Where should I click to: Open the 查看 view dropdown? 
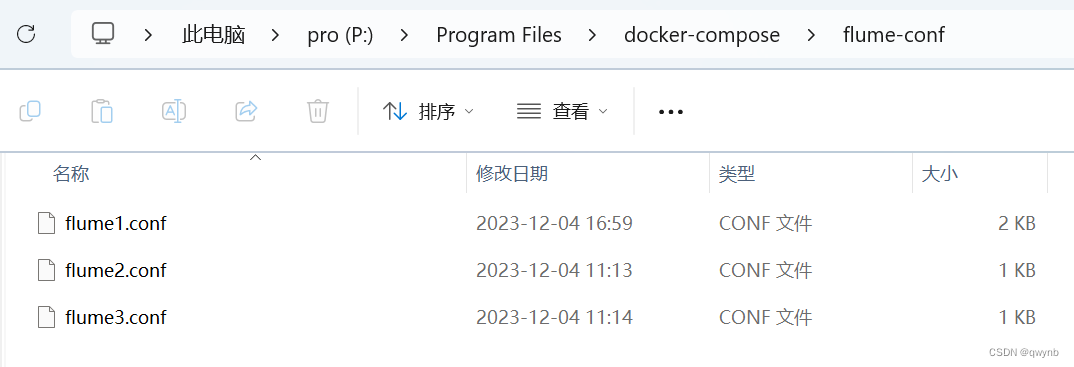(x=562, y=111)
